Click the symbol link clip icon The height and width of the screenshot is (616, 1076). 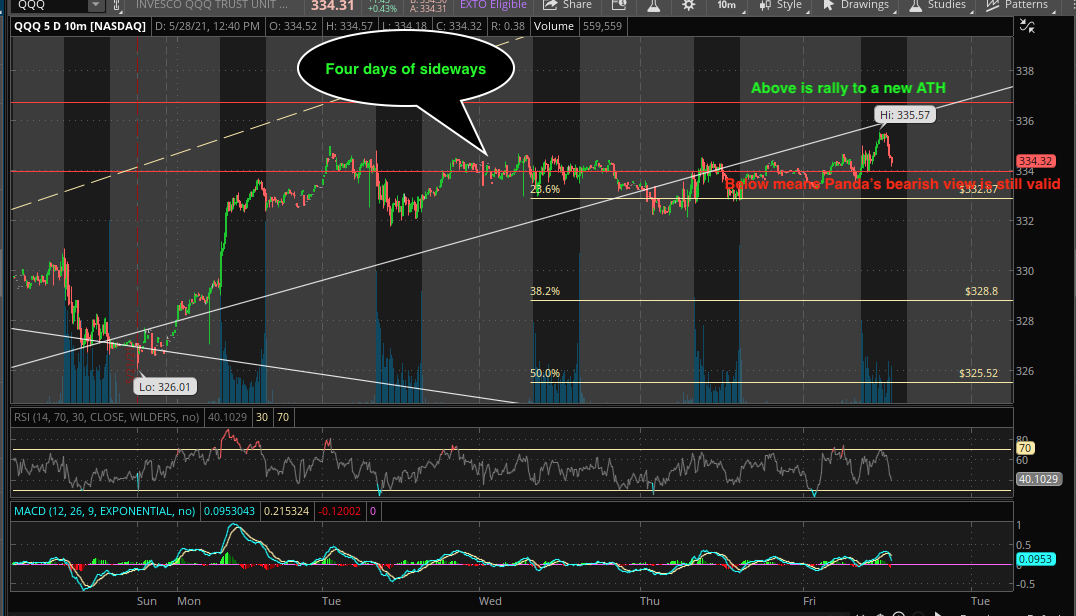pos(117,5)
